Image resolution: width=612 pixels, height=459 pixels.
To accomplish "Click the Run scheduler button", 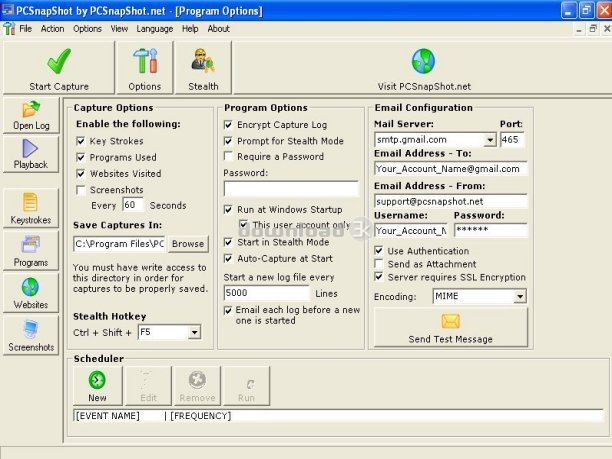I will coord(246,386).
